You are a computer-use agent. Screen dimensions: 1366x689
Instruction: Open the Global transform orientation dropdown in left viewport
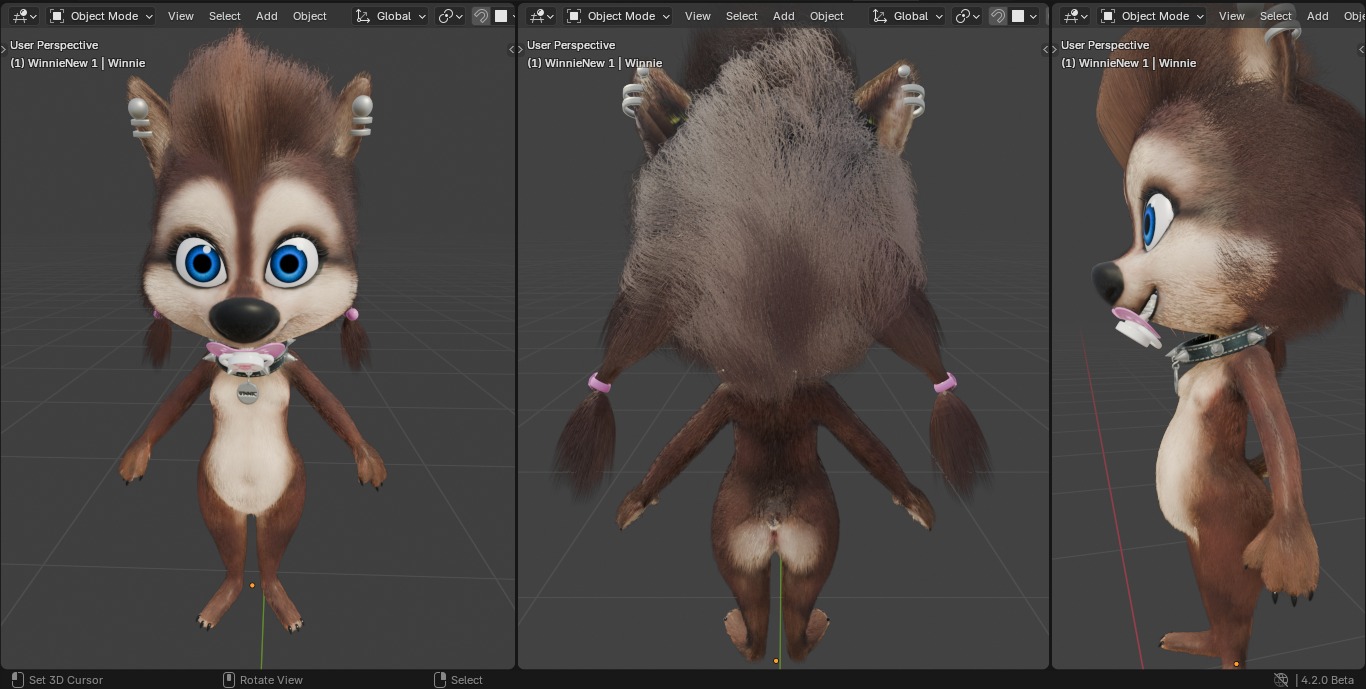(x=391, y=16)
